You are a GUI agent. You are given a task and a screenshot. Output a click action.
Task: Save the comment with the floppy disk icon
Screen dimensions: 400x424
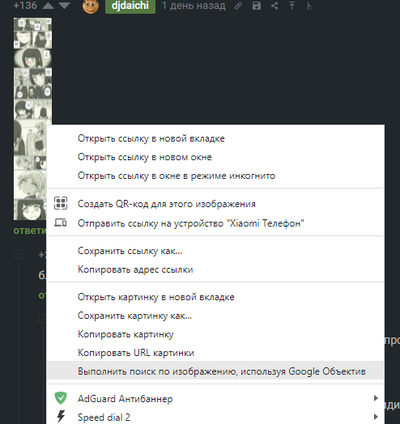(256, 6)
